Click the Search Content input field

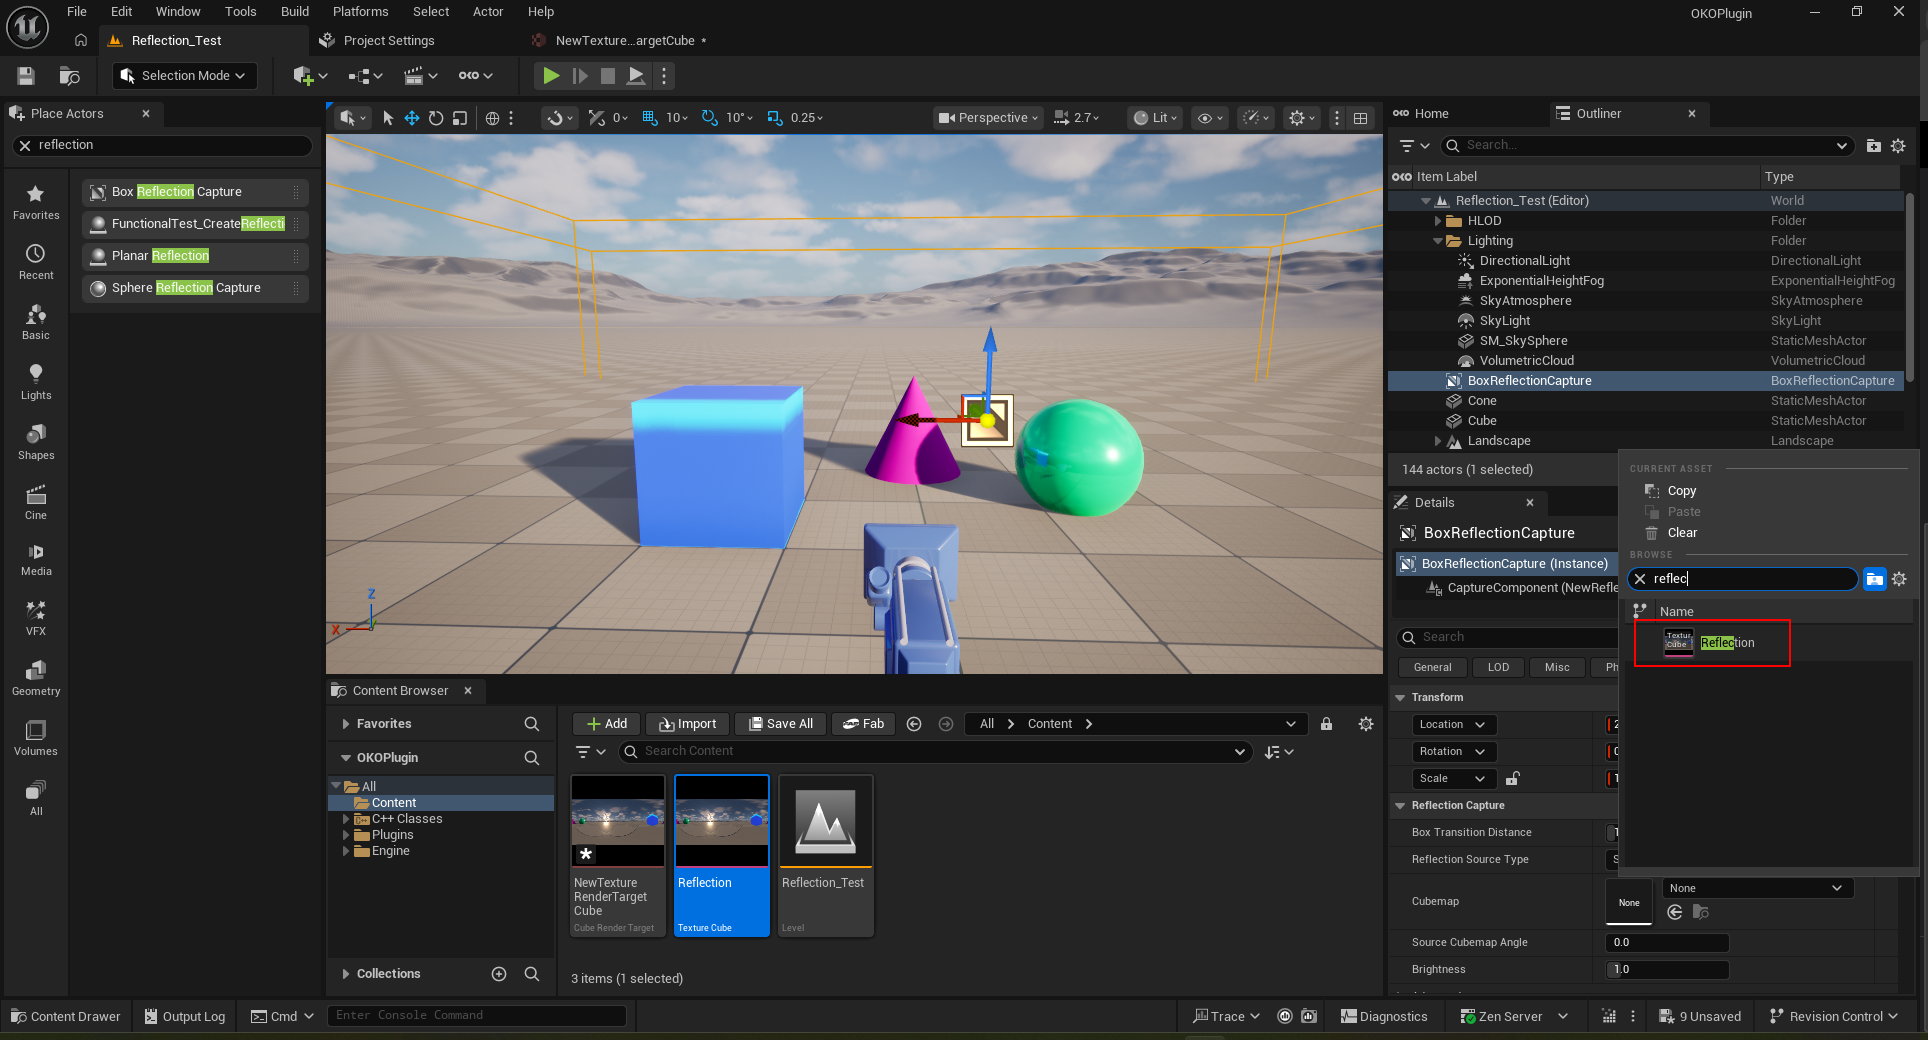click(x=935, y=752)
